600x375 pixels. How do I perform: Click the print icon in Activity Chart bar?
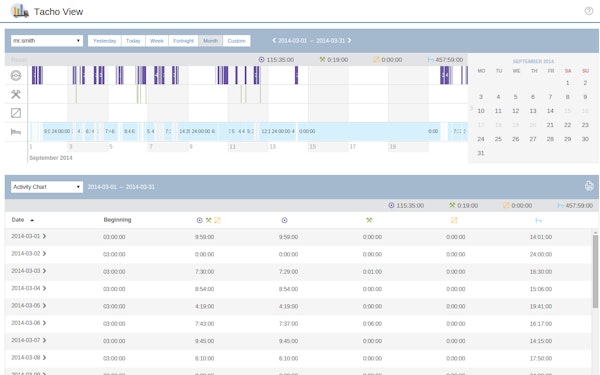pyautogui.click(x=589, y=186)
